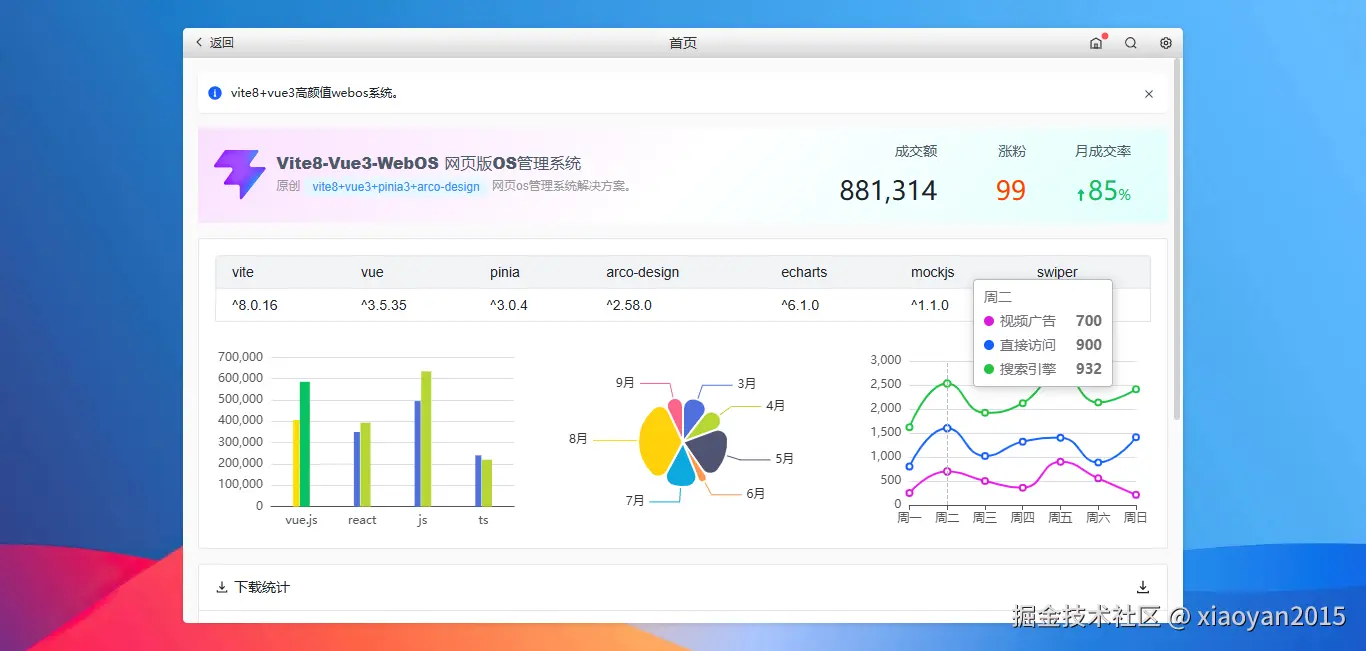Select the vite column header
This screenshot has height=651, width=1366.
pos(243,272)
